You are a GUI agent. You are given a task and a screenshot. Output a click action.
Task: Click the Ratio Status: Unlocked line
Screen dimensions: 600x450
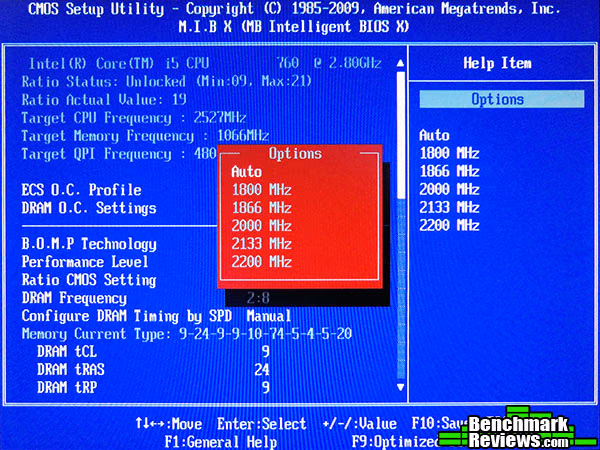(167, 82)
